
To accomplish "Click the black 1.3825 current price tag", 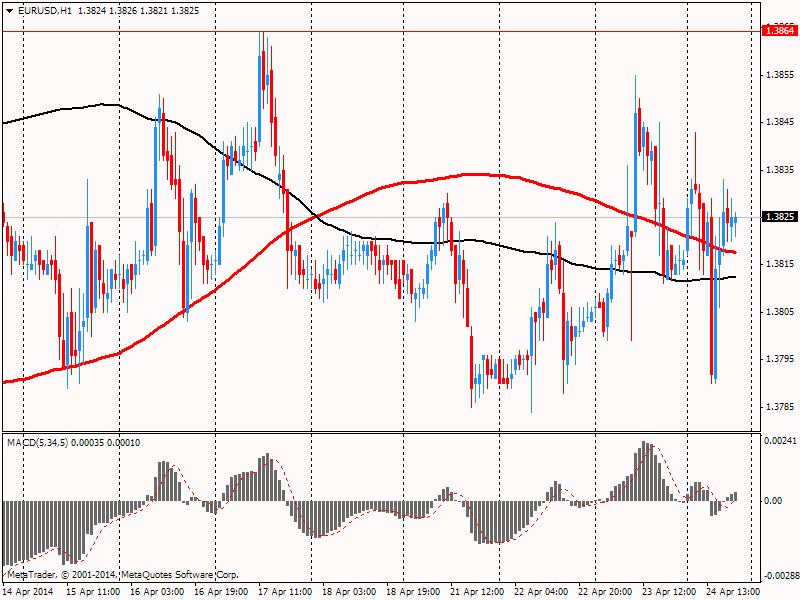I will [779, 217].
